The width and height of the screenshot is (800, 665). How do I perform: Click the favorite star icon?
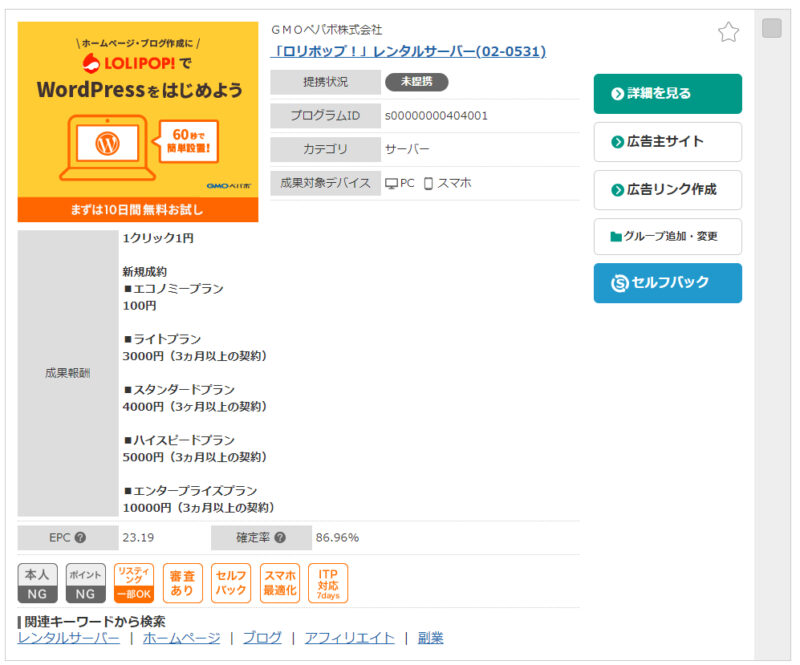tap(728, 33)
